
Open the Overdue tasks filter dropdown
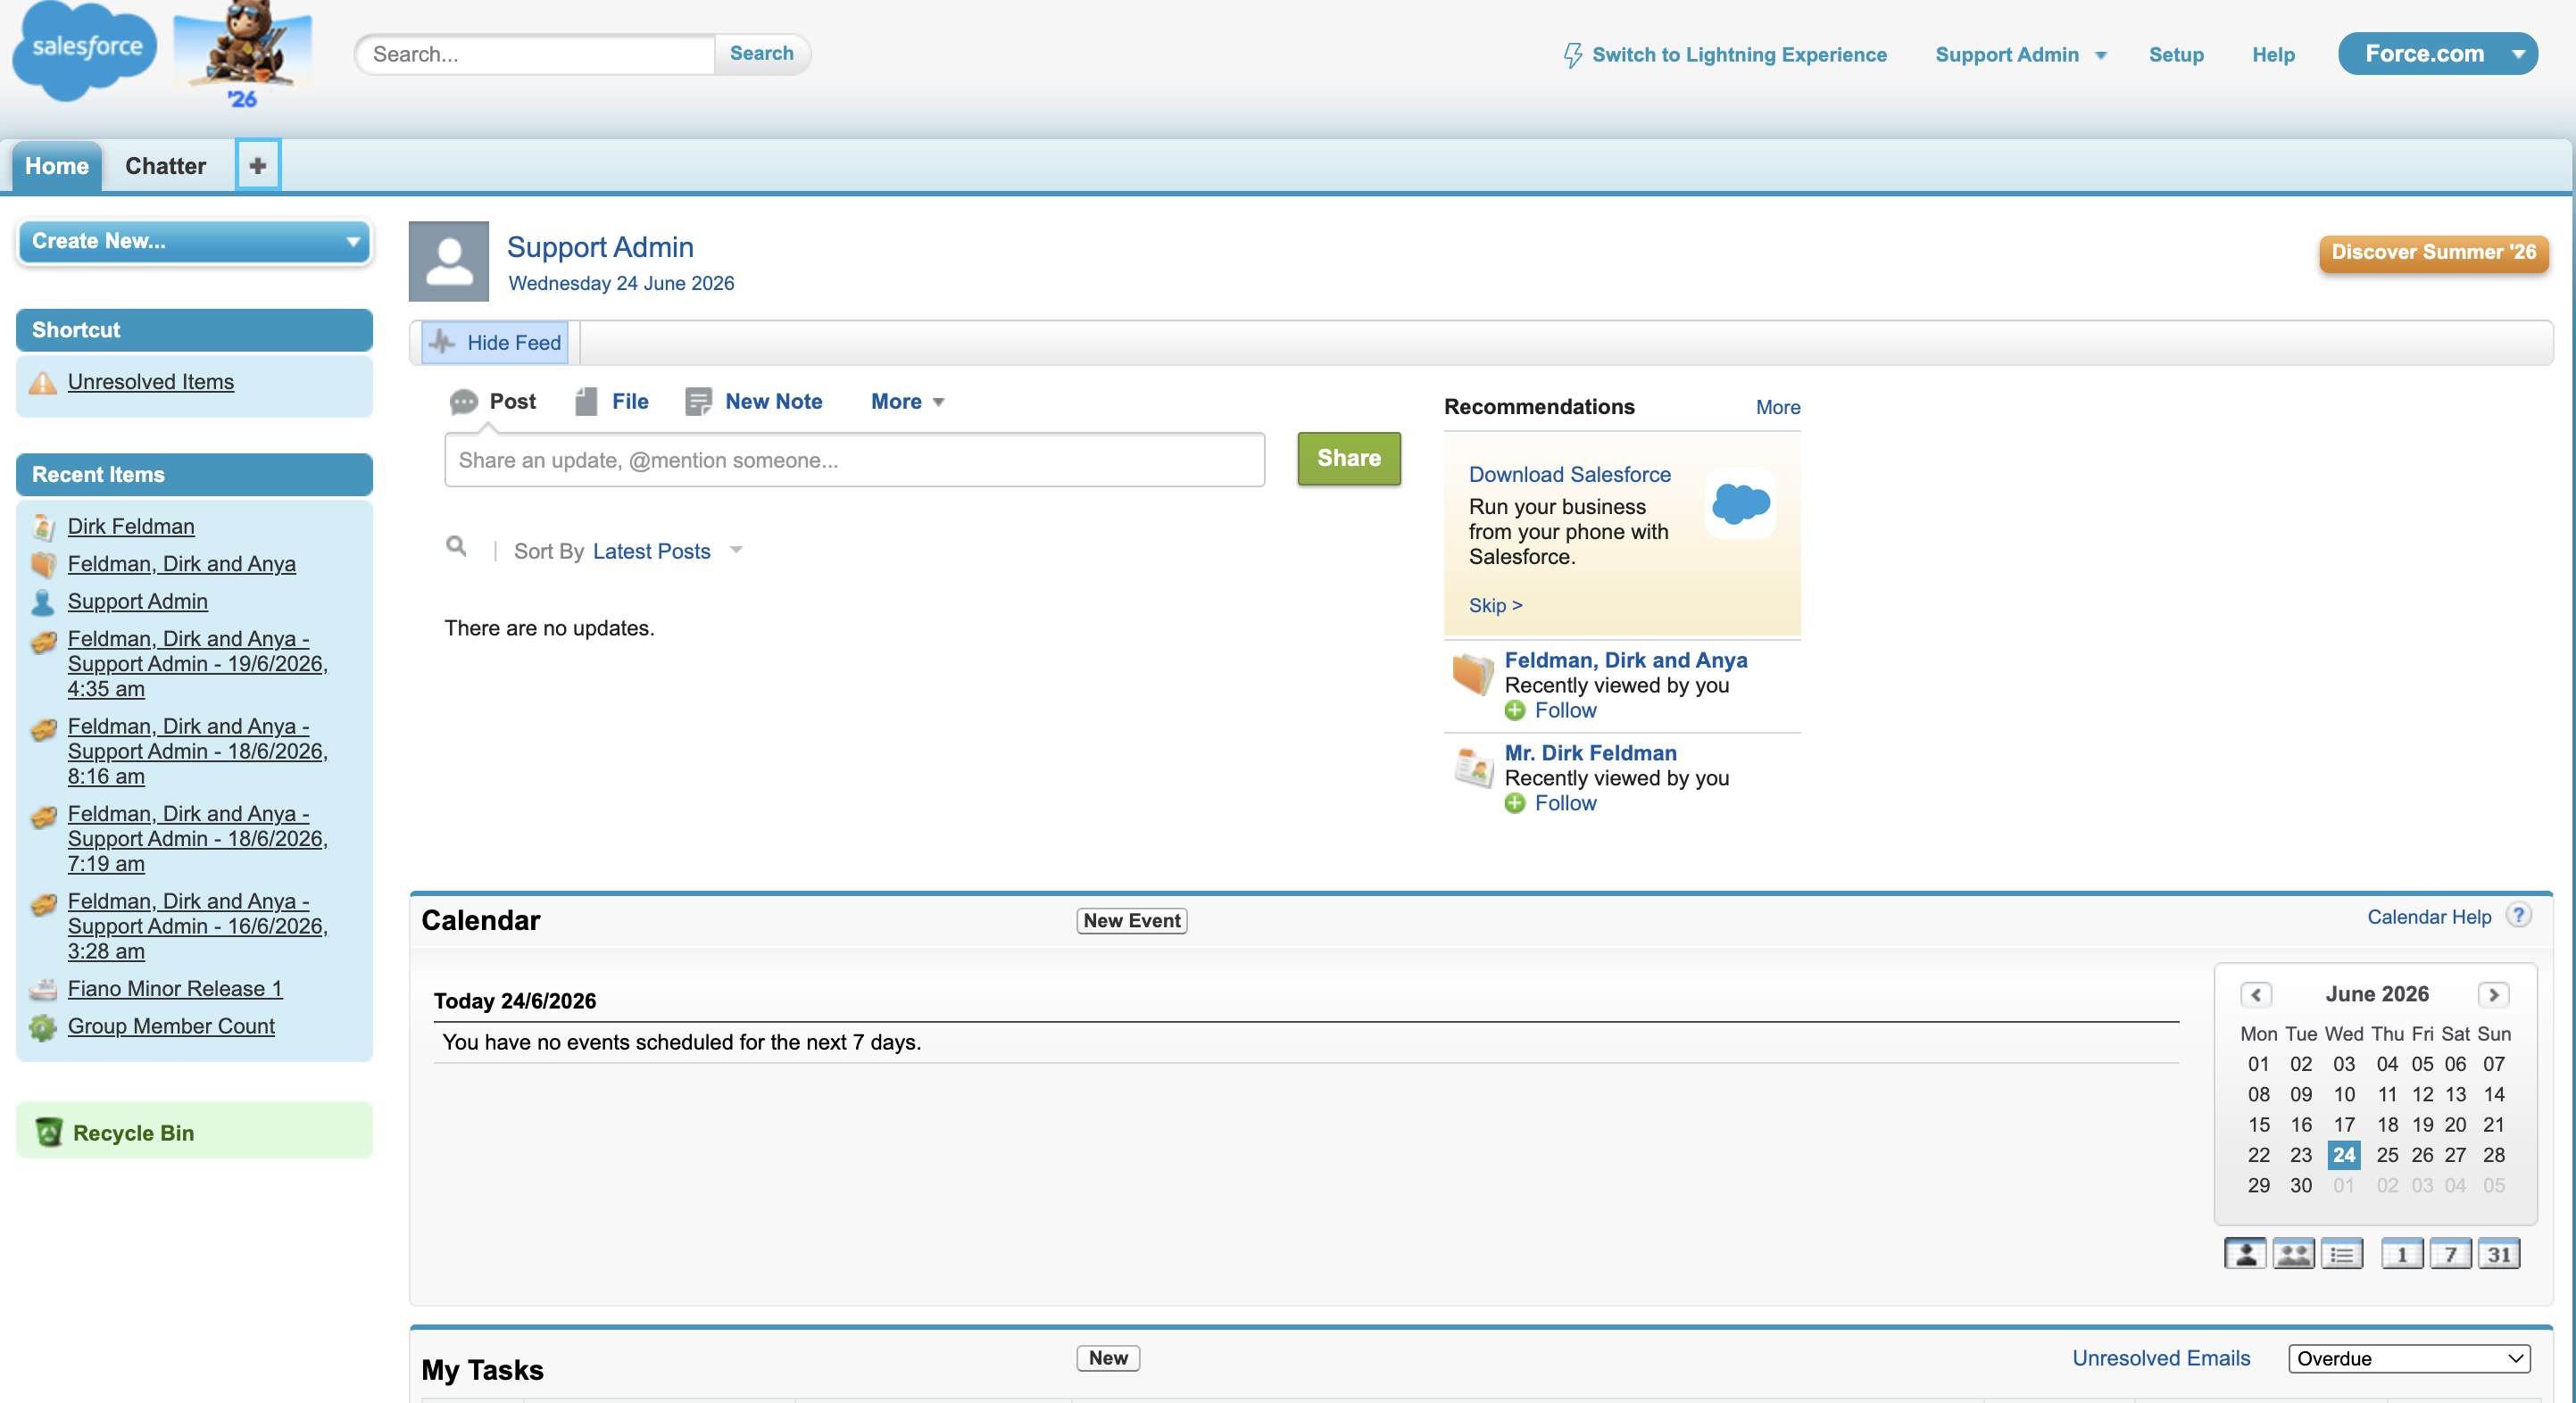pos(2409,1358)
